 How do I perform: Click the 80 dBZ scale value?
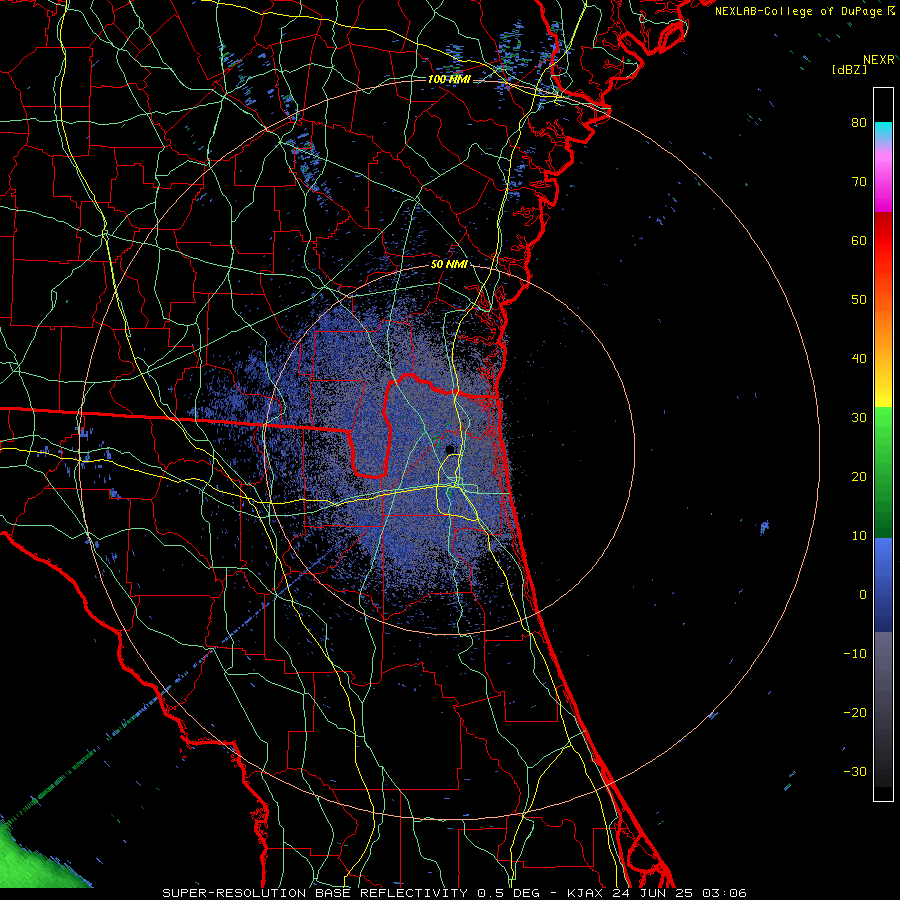click(859, 122)
